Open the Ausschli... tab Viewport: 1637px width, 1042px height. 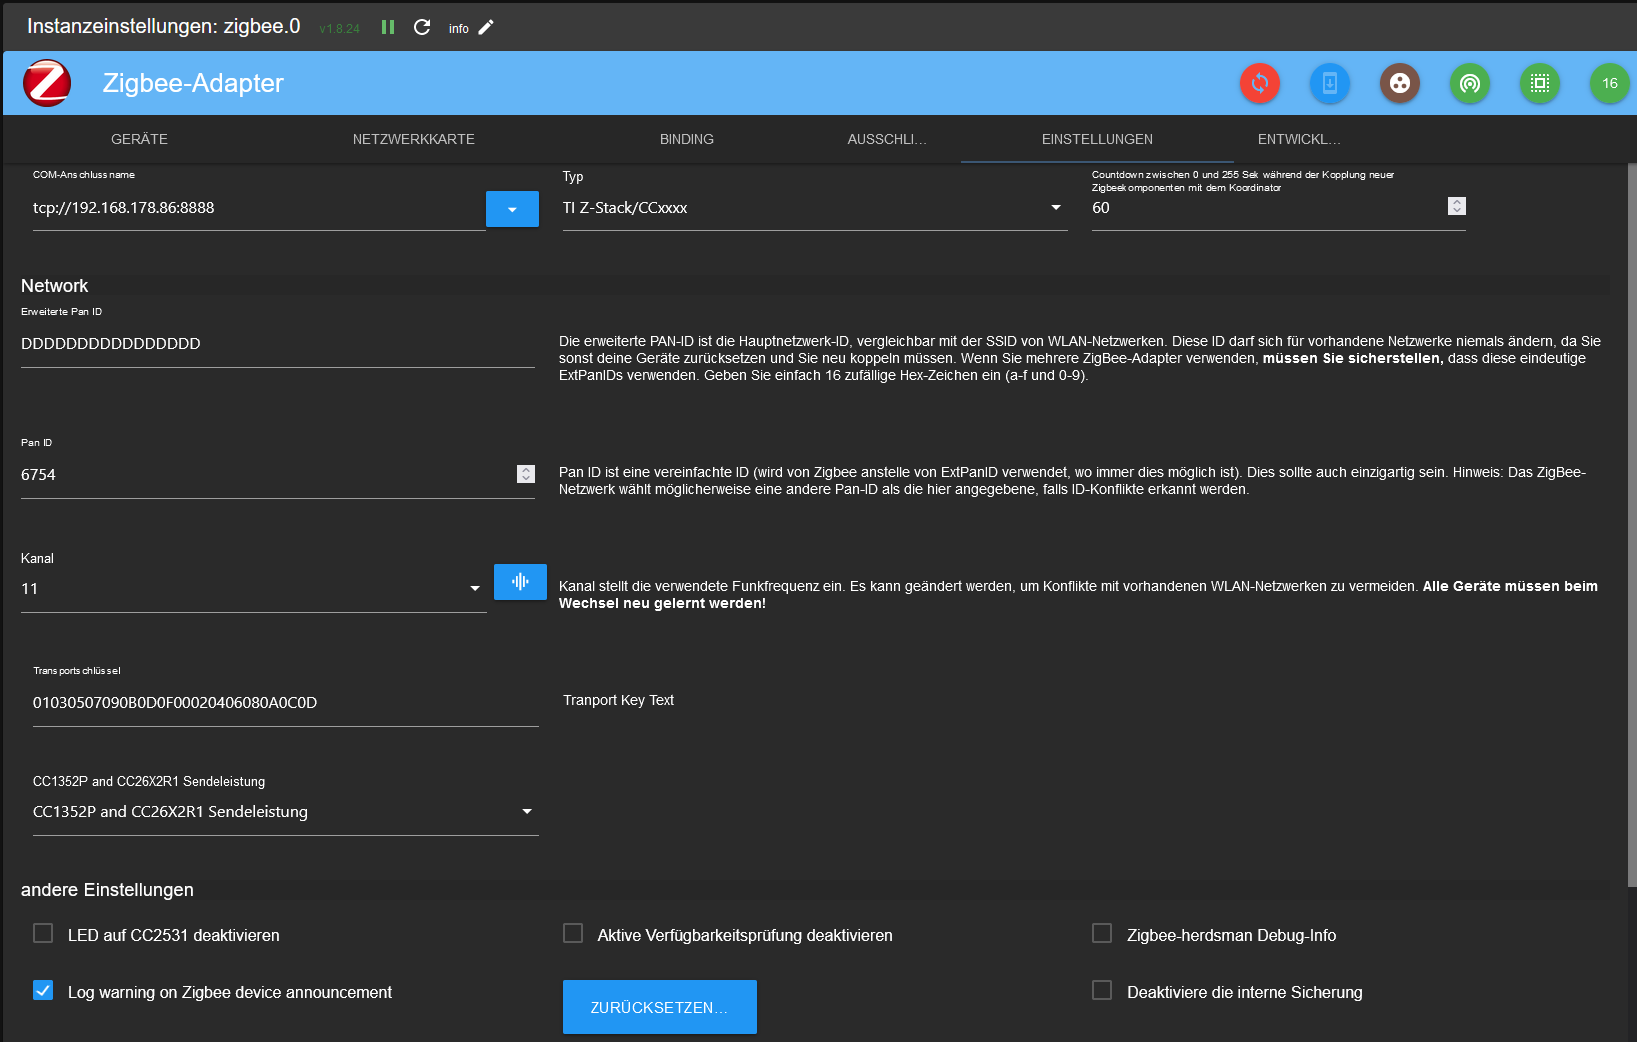887,139
